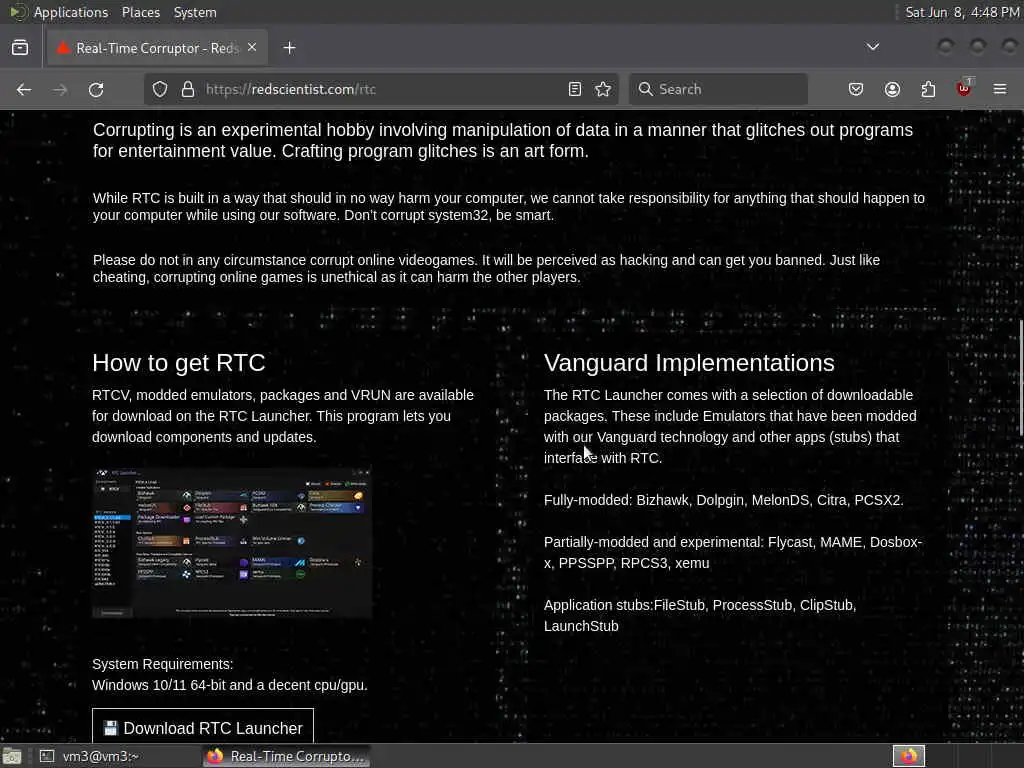Click the floppy disk icon on Download button

point(110,728)
